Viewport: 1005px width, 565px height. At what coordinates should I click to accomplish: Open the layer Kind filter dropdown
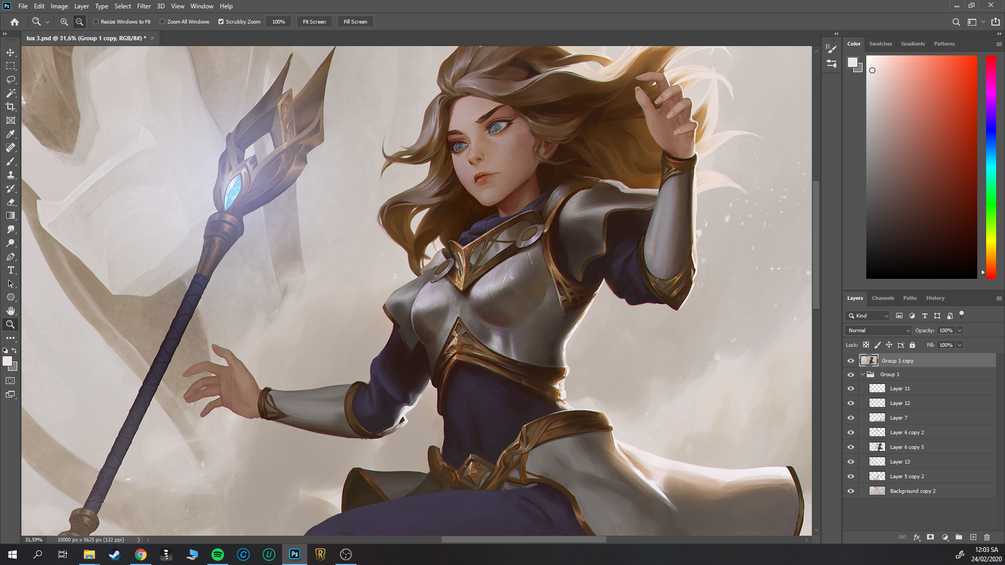tap(868, 316)
